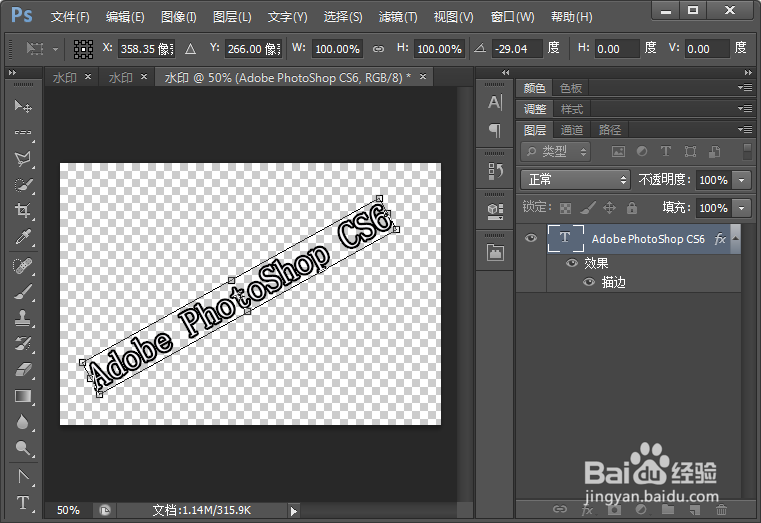Viewport: 761px width, 523px height.
Task: Select the Horizontal Type tool
Action: click(23, 503)
